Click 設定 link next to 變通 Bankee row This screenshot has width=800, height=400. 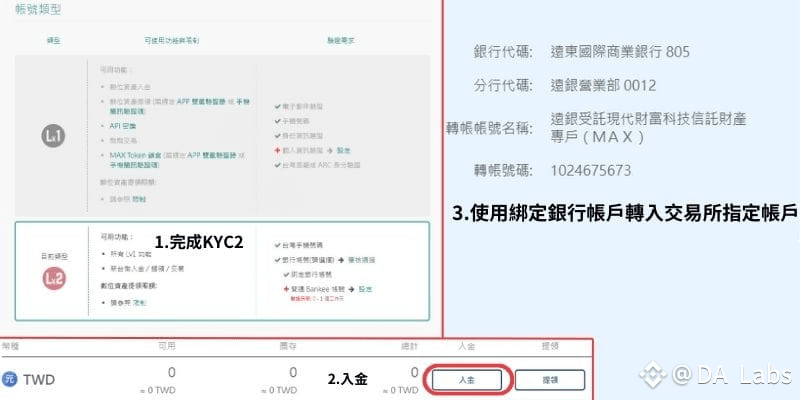pos(365,289)
